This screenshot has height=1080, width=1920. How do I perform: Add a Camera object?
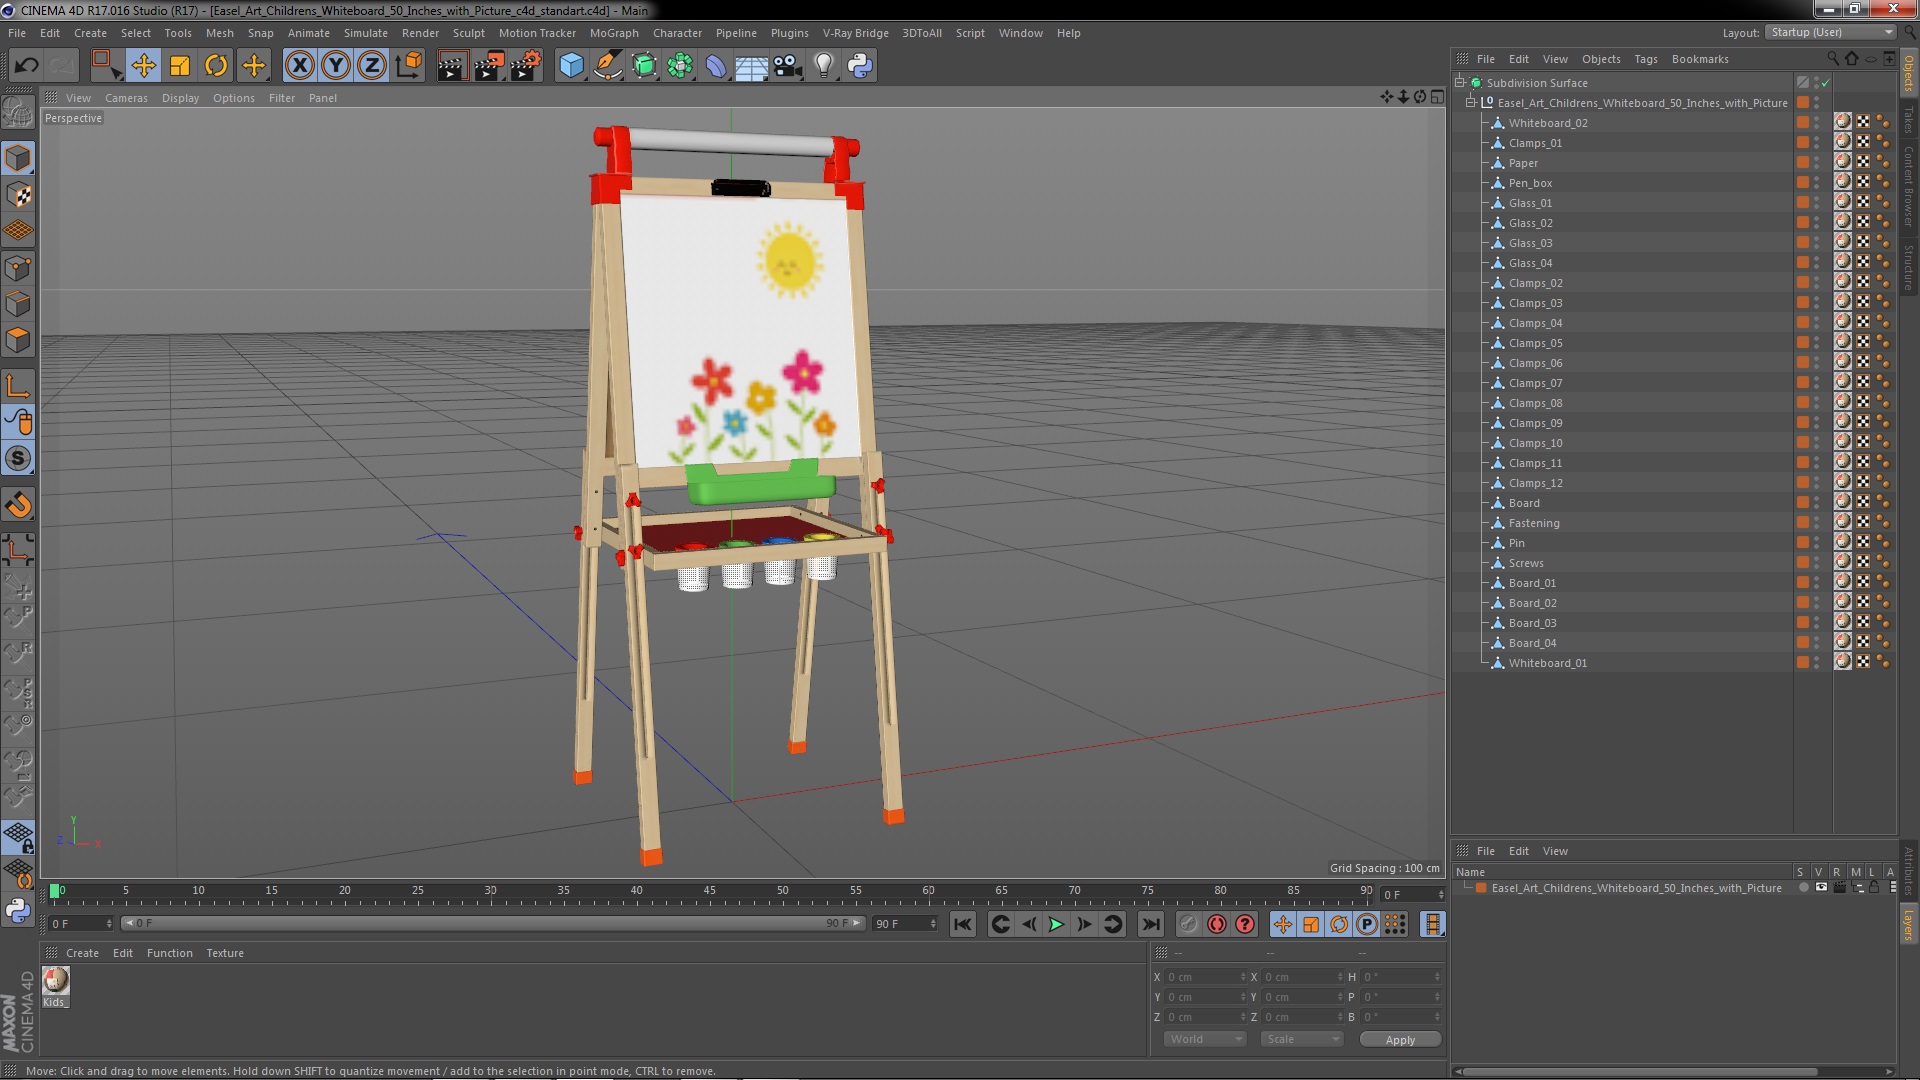[787, 66]
